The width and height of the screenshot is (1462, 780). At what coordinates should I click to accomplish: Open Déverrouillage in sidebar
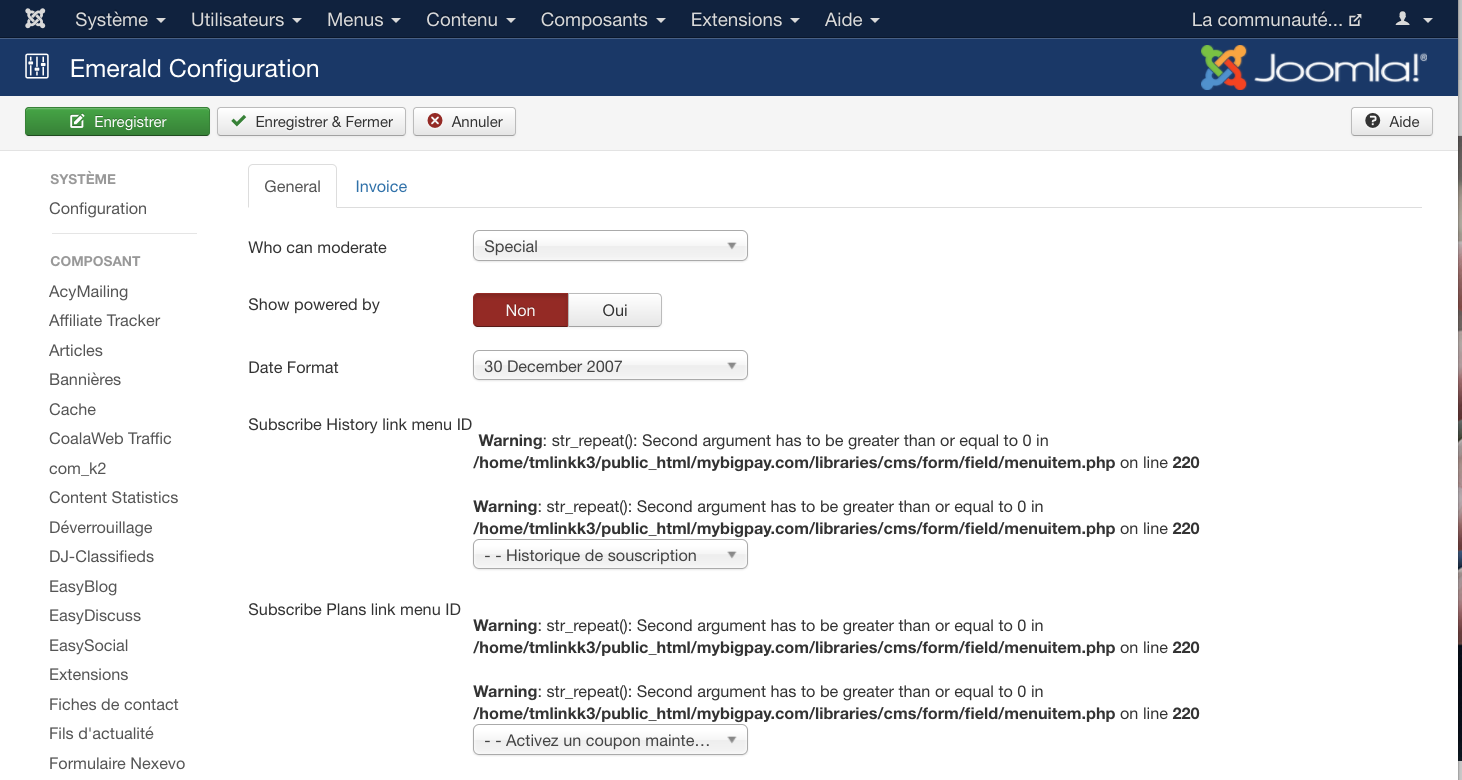100,527
